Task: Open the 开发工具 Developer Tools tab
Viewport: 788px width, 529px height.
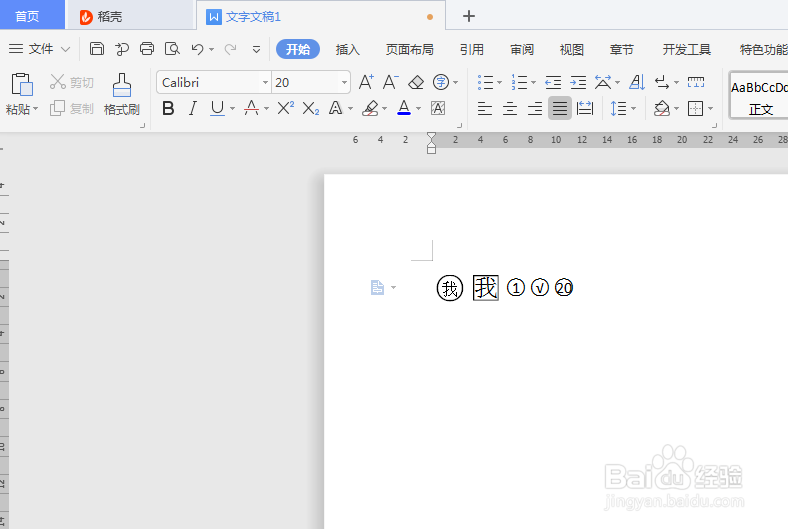Action: click(x=686, y=49)
